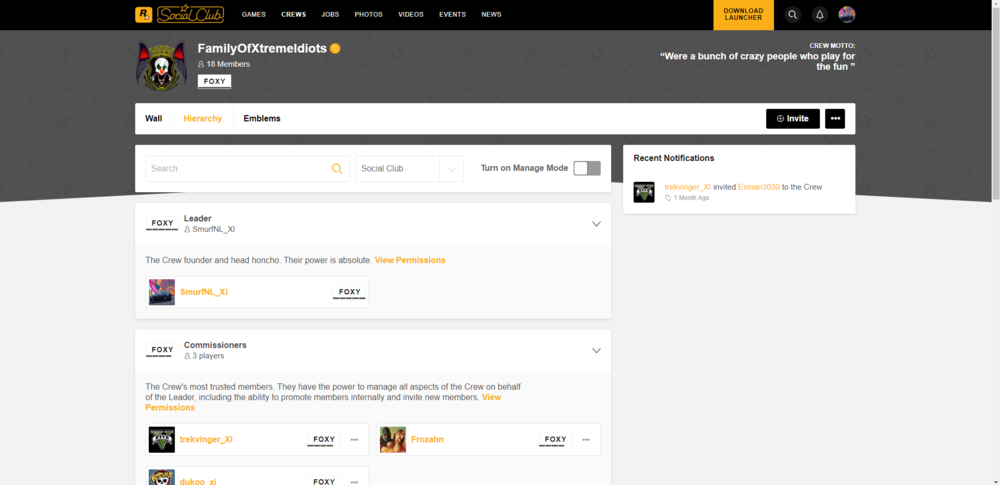The image size is (1000, 485).
Task: Open SmurfNL_XI member avatar thumbnail
Action: point(162,292)
